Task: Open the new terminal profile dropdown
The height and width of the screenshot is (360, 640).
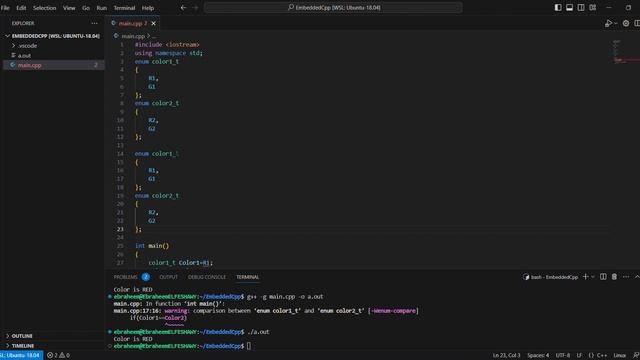Action: click(593, 277)
